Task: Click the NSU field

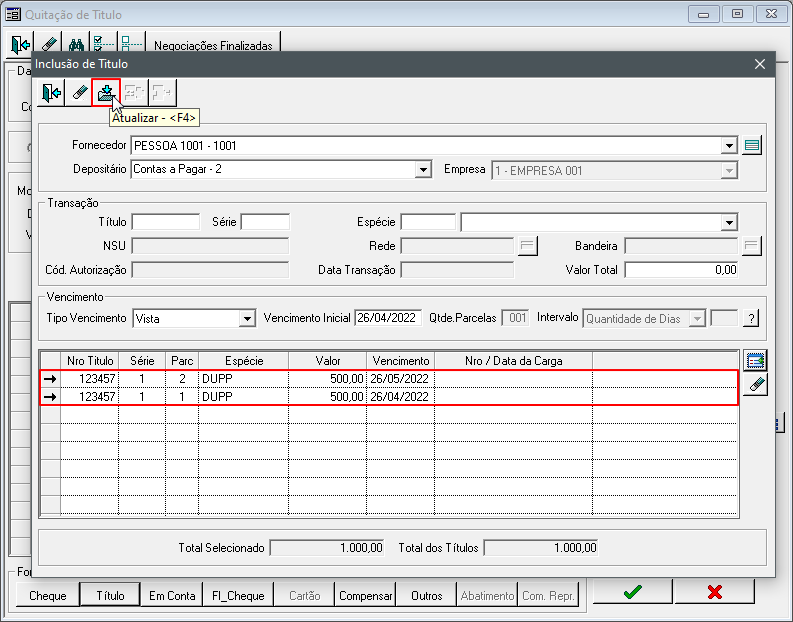Action: (210, 246)
